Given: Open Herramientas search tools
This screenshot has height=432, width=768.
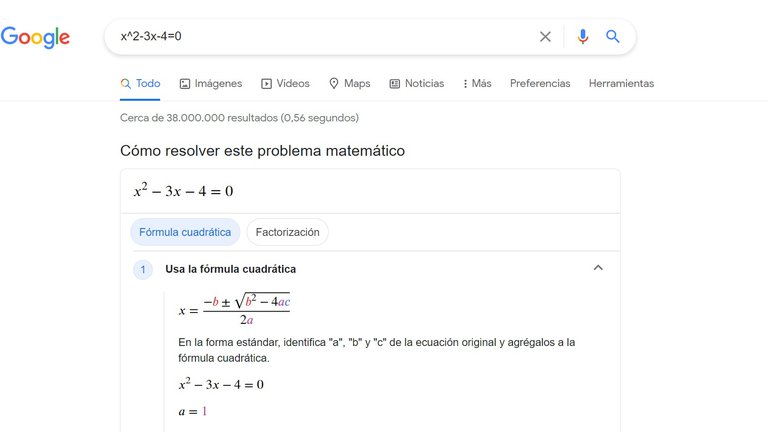Looking at the screenshot, I should pyautogui.click(x=621, y=84).
